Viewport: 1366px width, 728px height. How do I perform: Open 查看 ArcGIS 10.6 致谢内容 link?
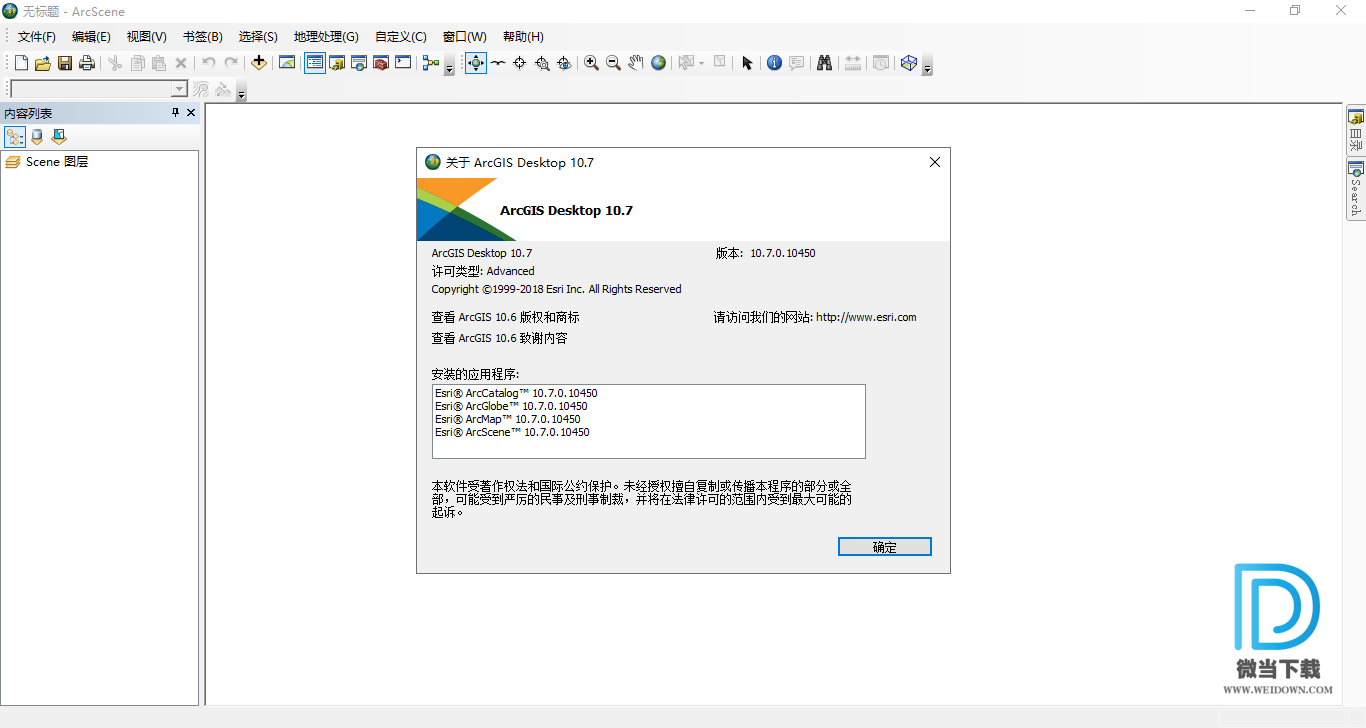point(499,338)
